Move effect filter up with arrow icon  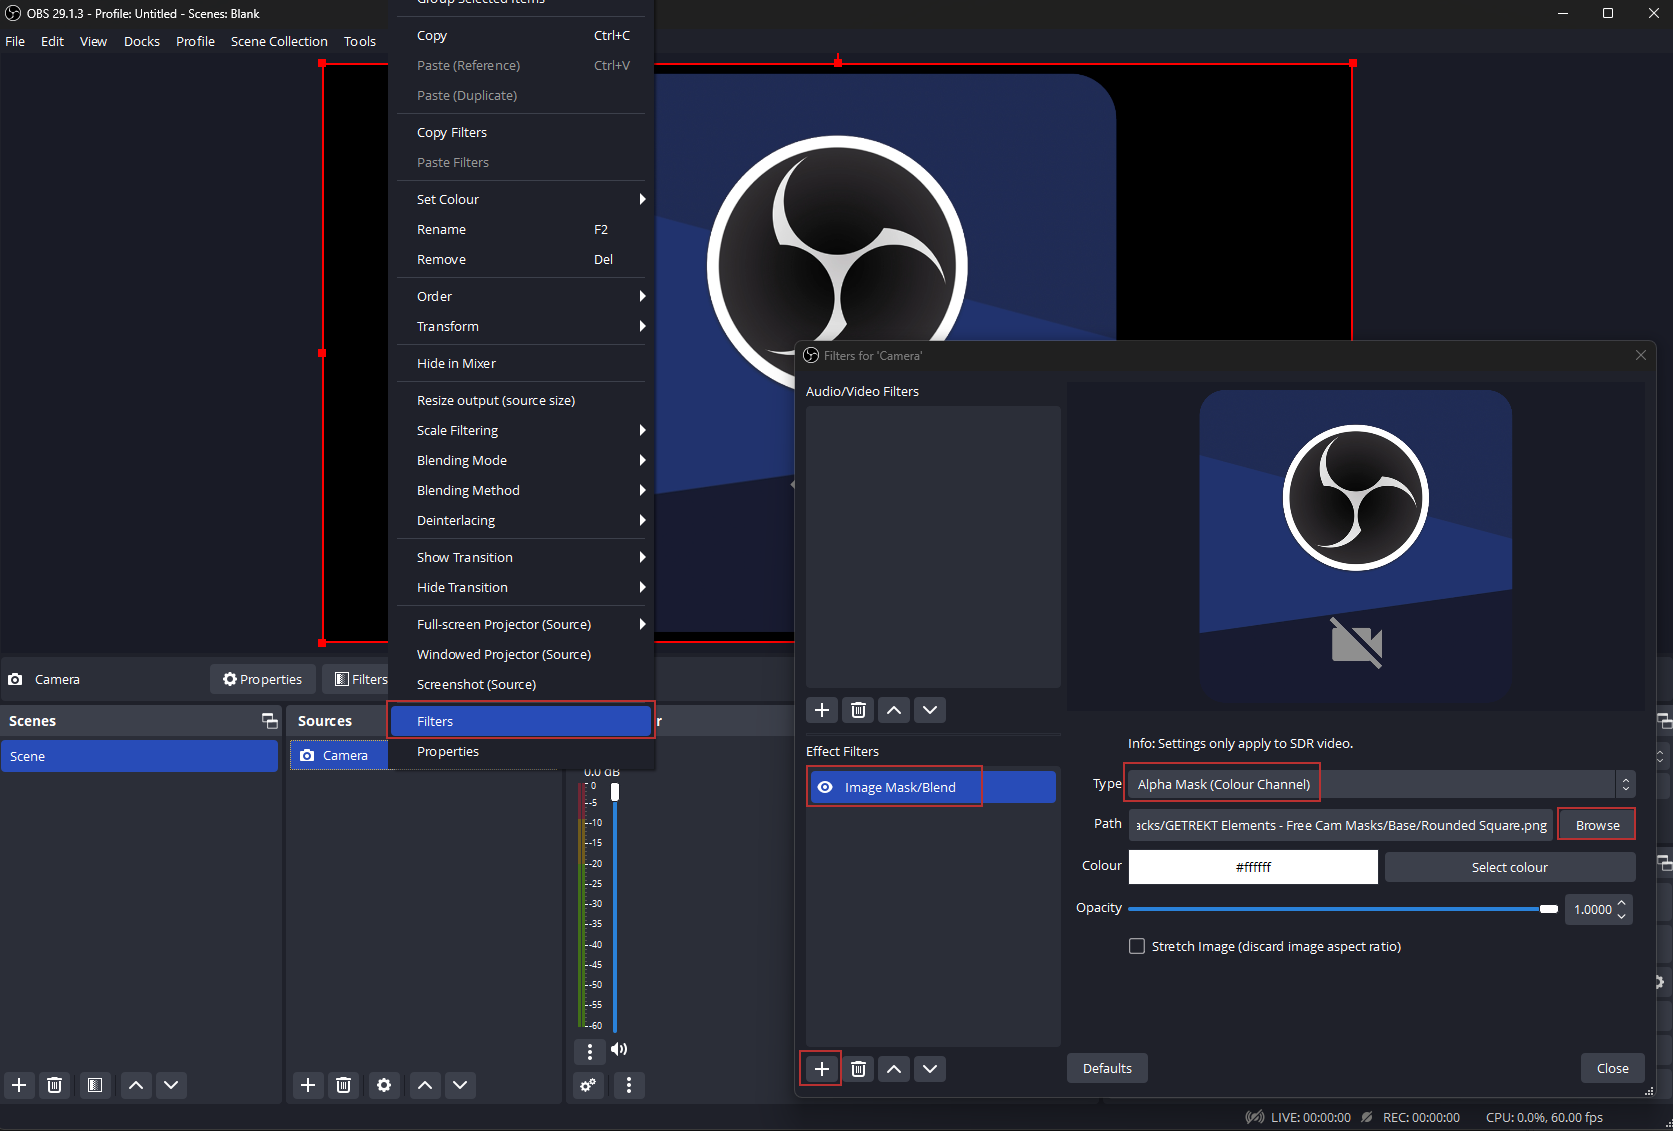pyautogui.click(x=894, y=1069)
